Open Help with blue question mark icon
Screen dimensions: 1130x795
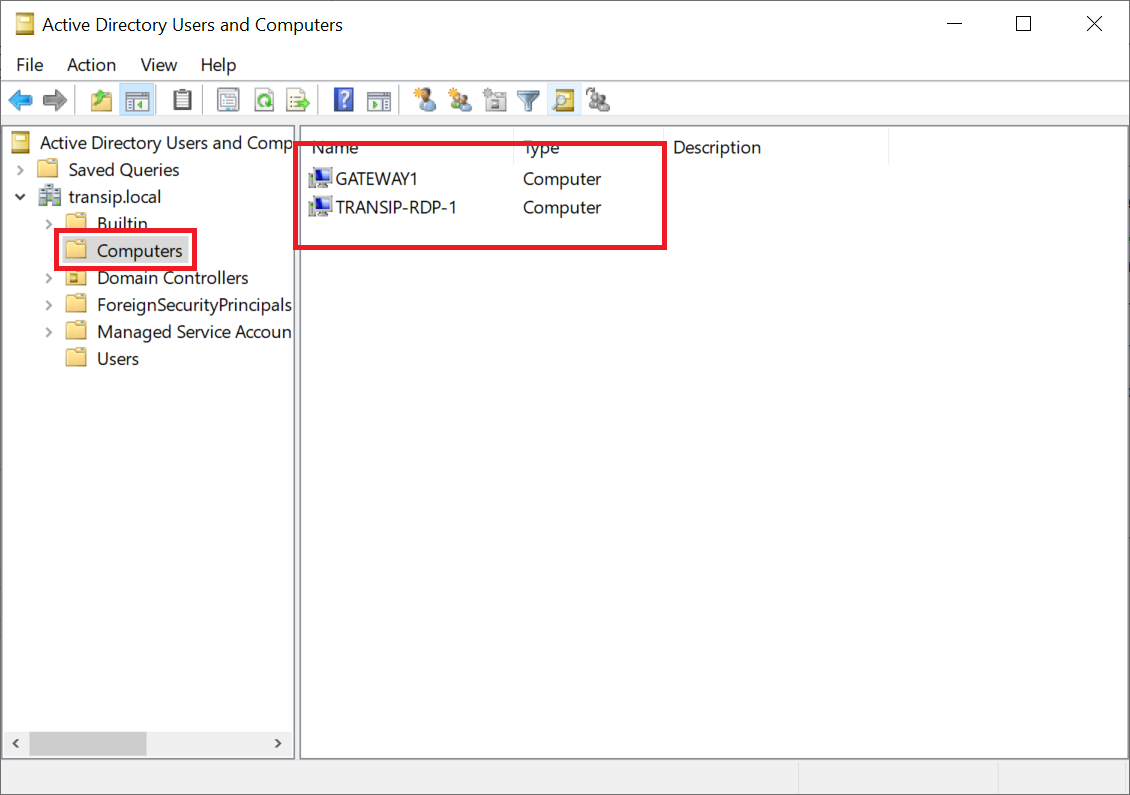coord(344,100)
